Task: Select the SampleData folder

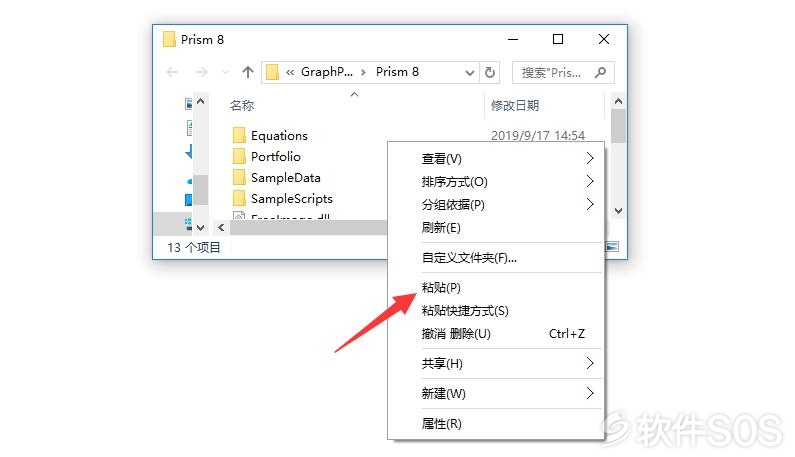Action: click(x=285, y=178)
